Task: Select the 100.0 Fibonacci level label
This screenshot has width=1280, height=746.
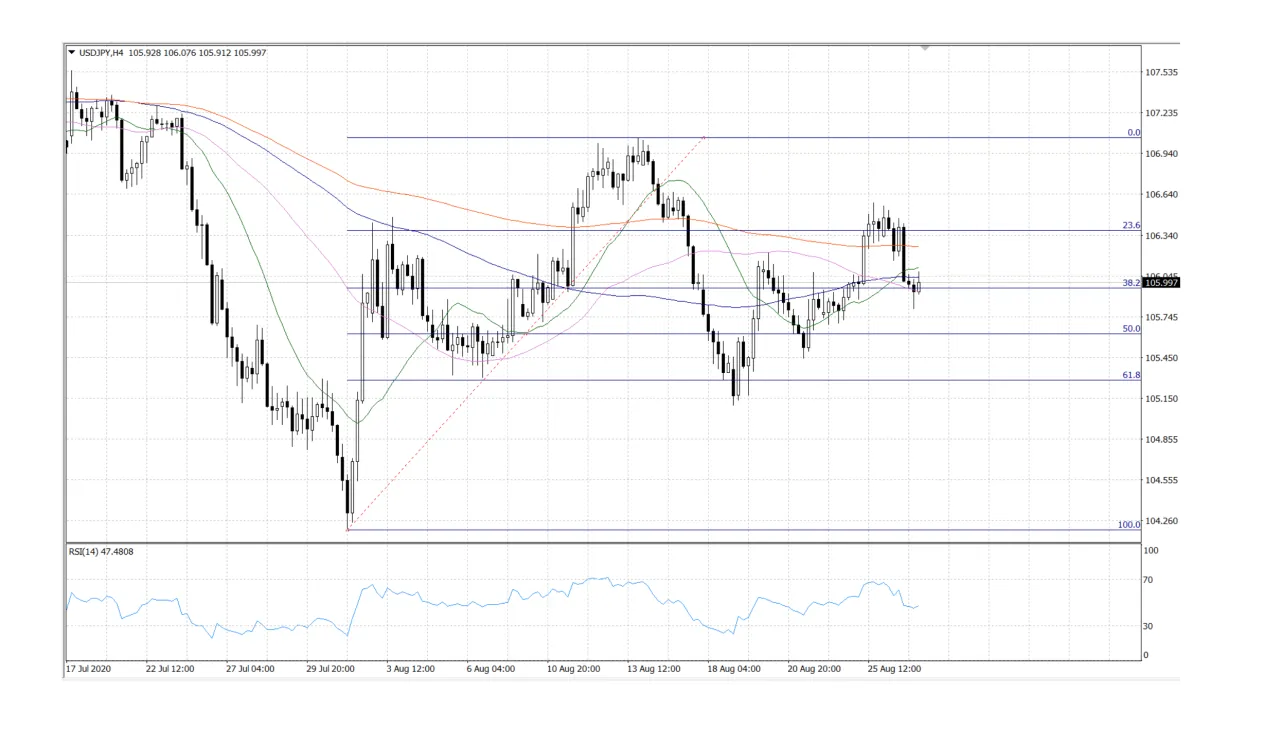Action: click(1129, 524)
